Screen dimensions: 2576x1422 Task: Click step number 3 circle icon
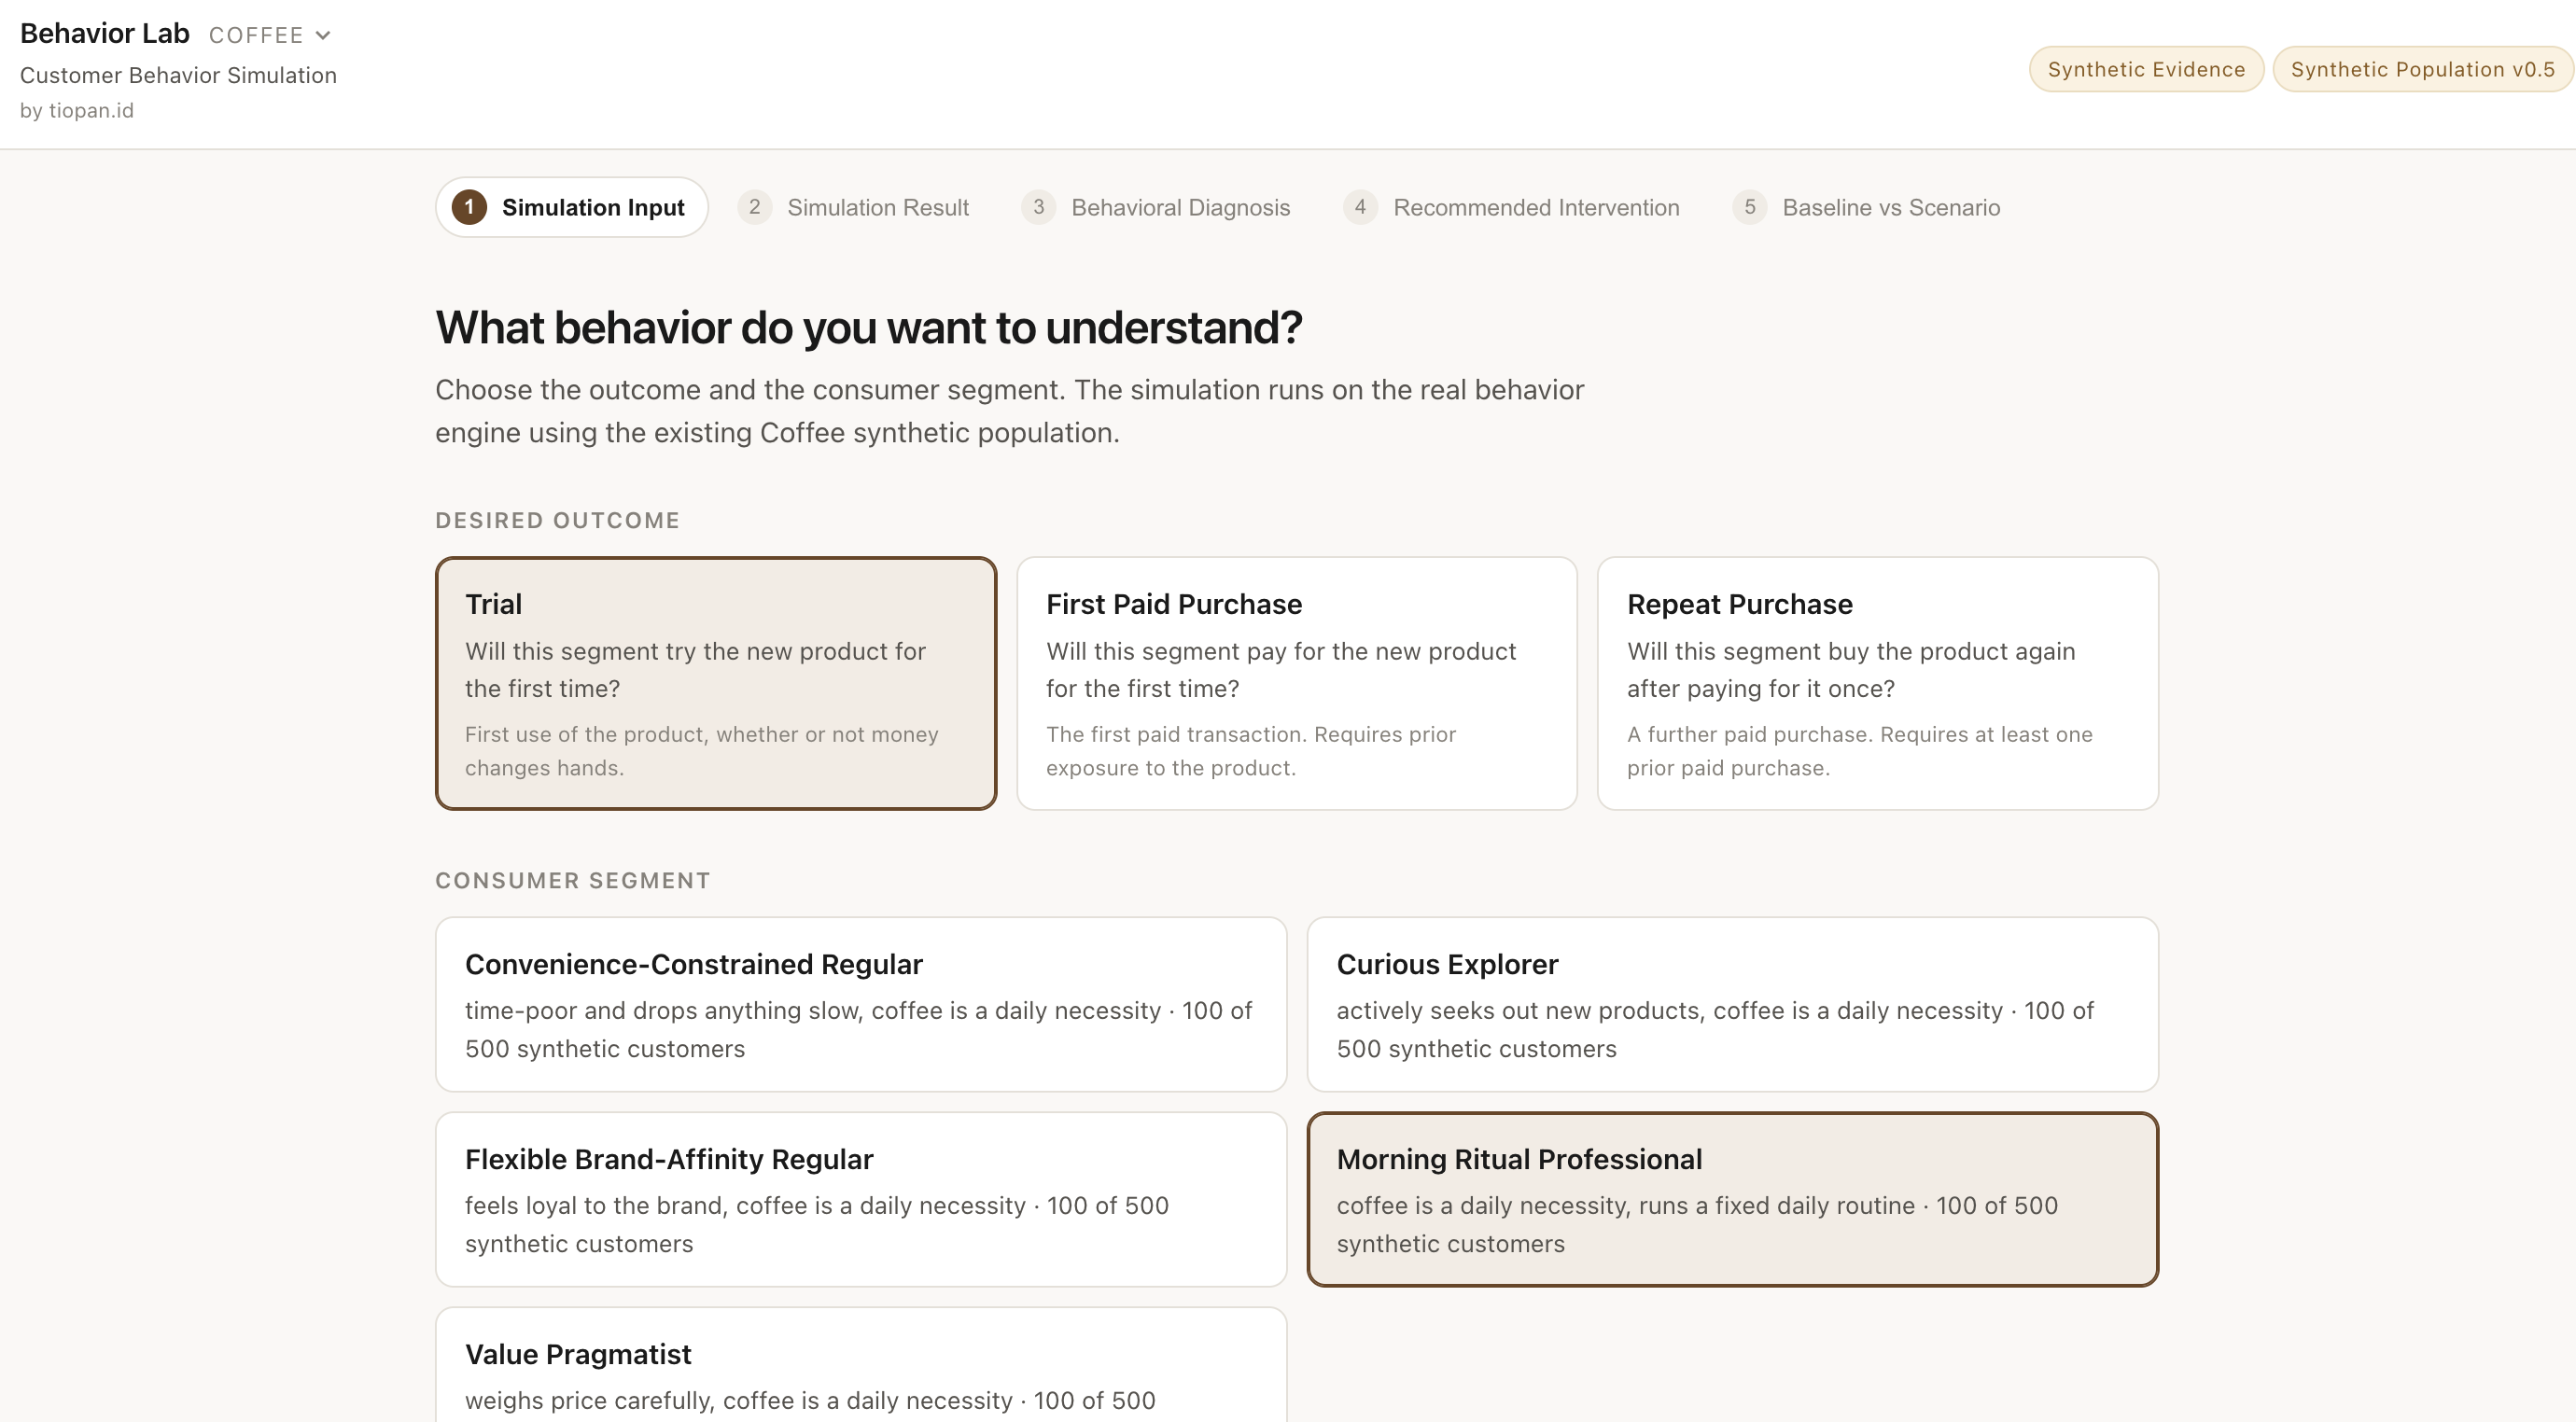[x=1038, y=207]
